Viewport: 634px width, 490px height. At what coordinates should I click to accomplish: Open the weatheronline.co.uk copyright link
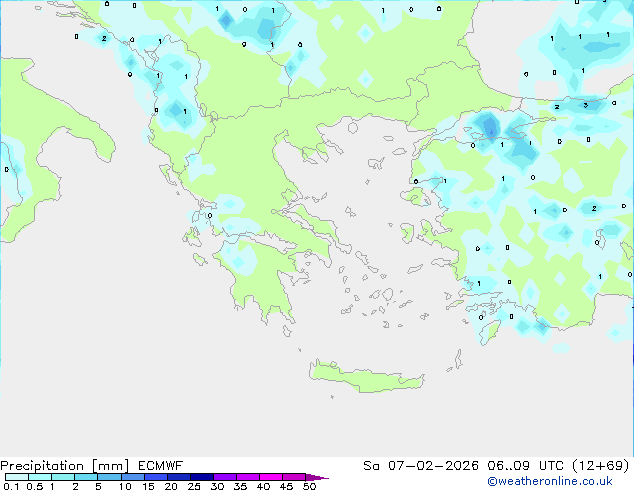tap(550, 482)
